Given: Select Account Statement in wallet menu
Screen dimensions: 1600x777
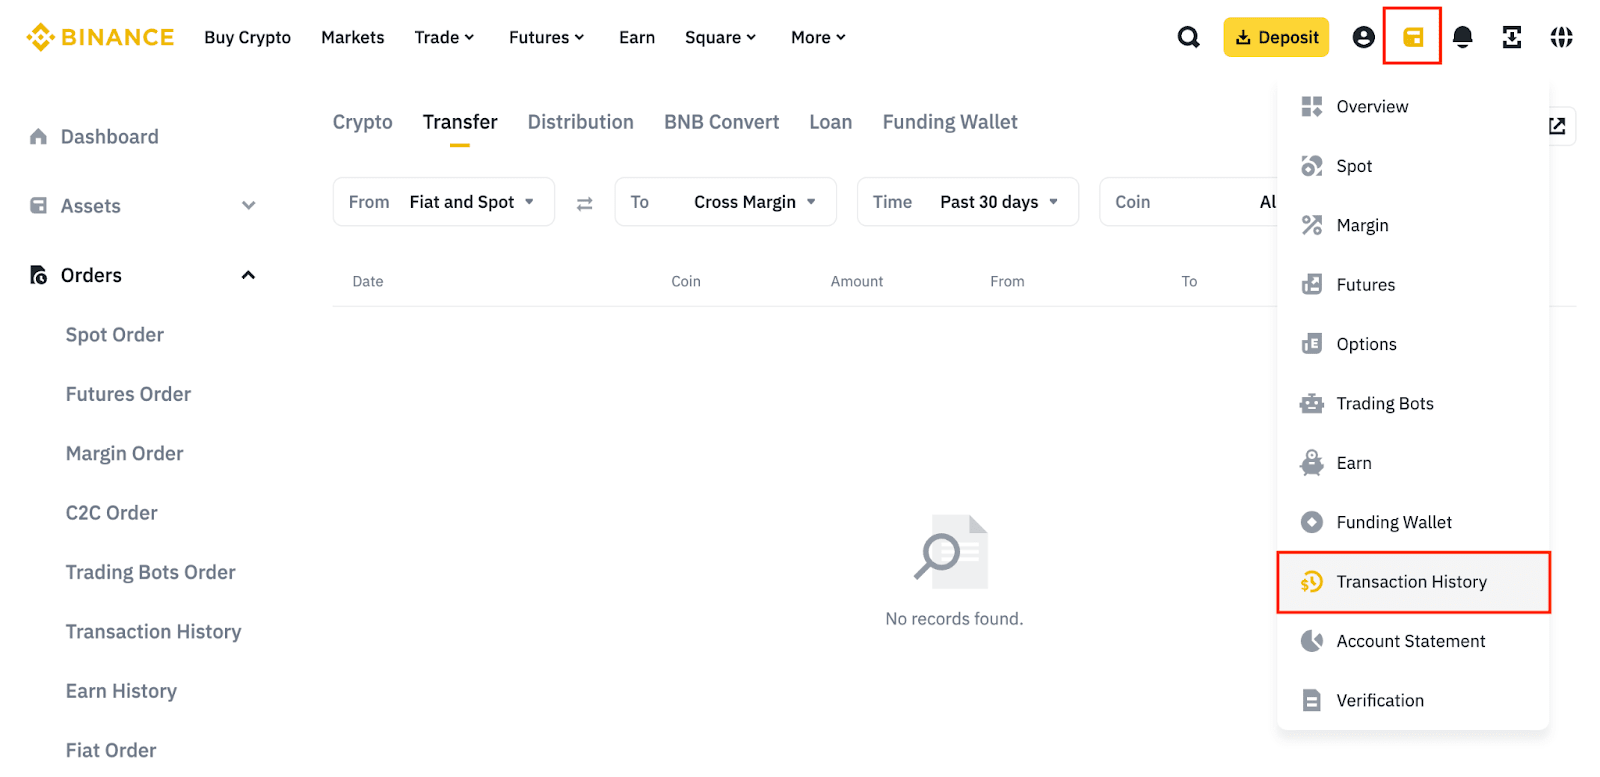Looking at the screenshot, I should point(1413,641).
